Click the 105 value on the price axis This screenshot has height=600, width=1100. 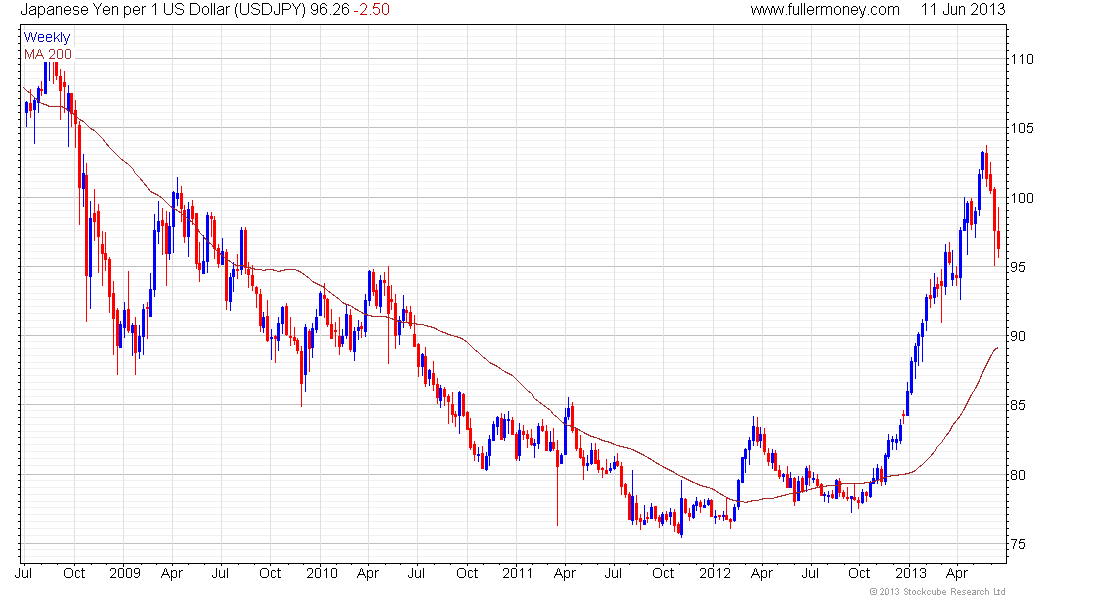[1021, 128]
